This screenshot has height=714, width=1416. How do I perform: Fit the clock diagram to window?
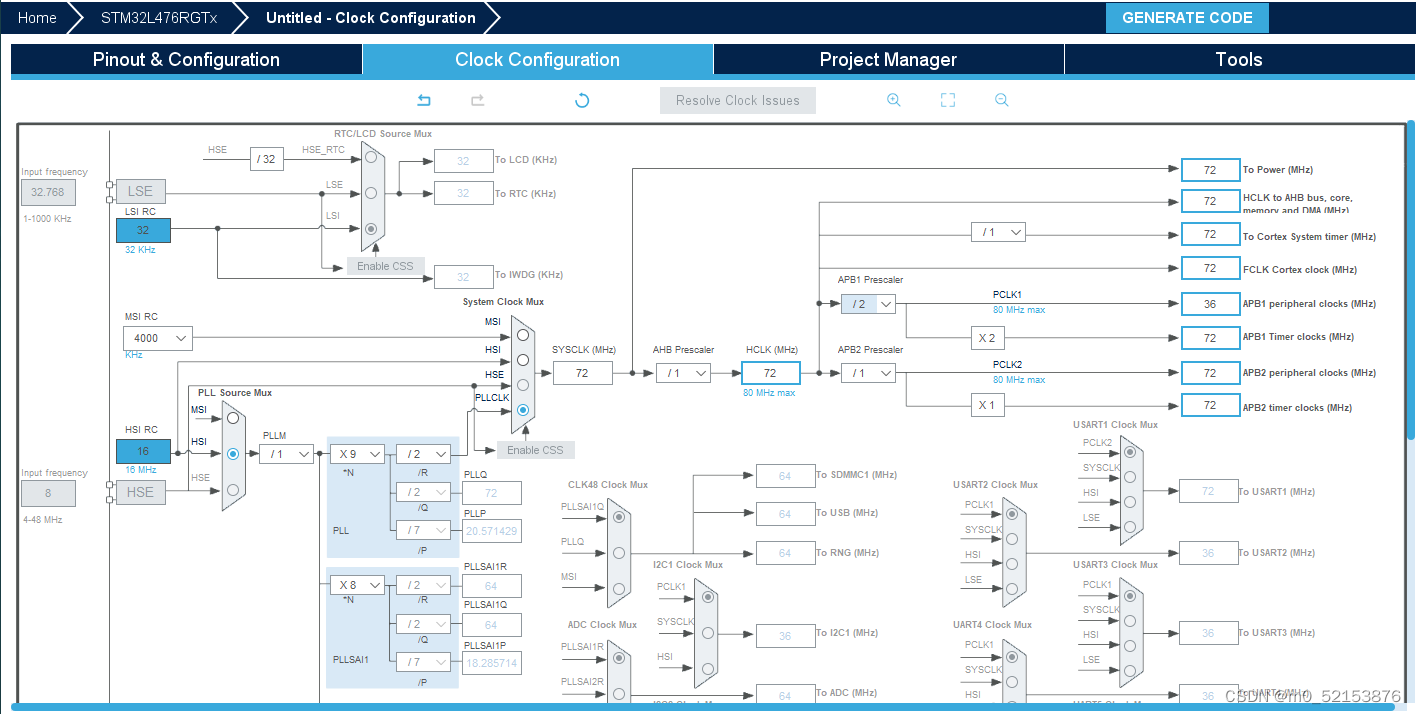(x=948, y=100)
